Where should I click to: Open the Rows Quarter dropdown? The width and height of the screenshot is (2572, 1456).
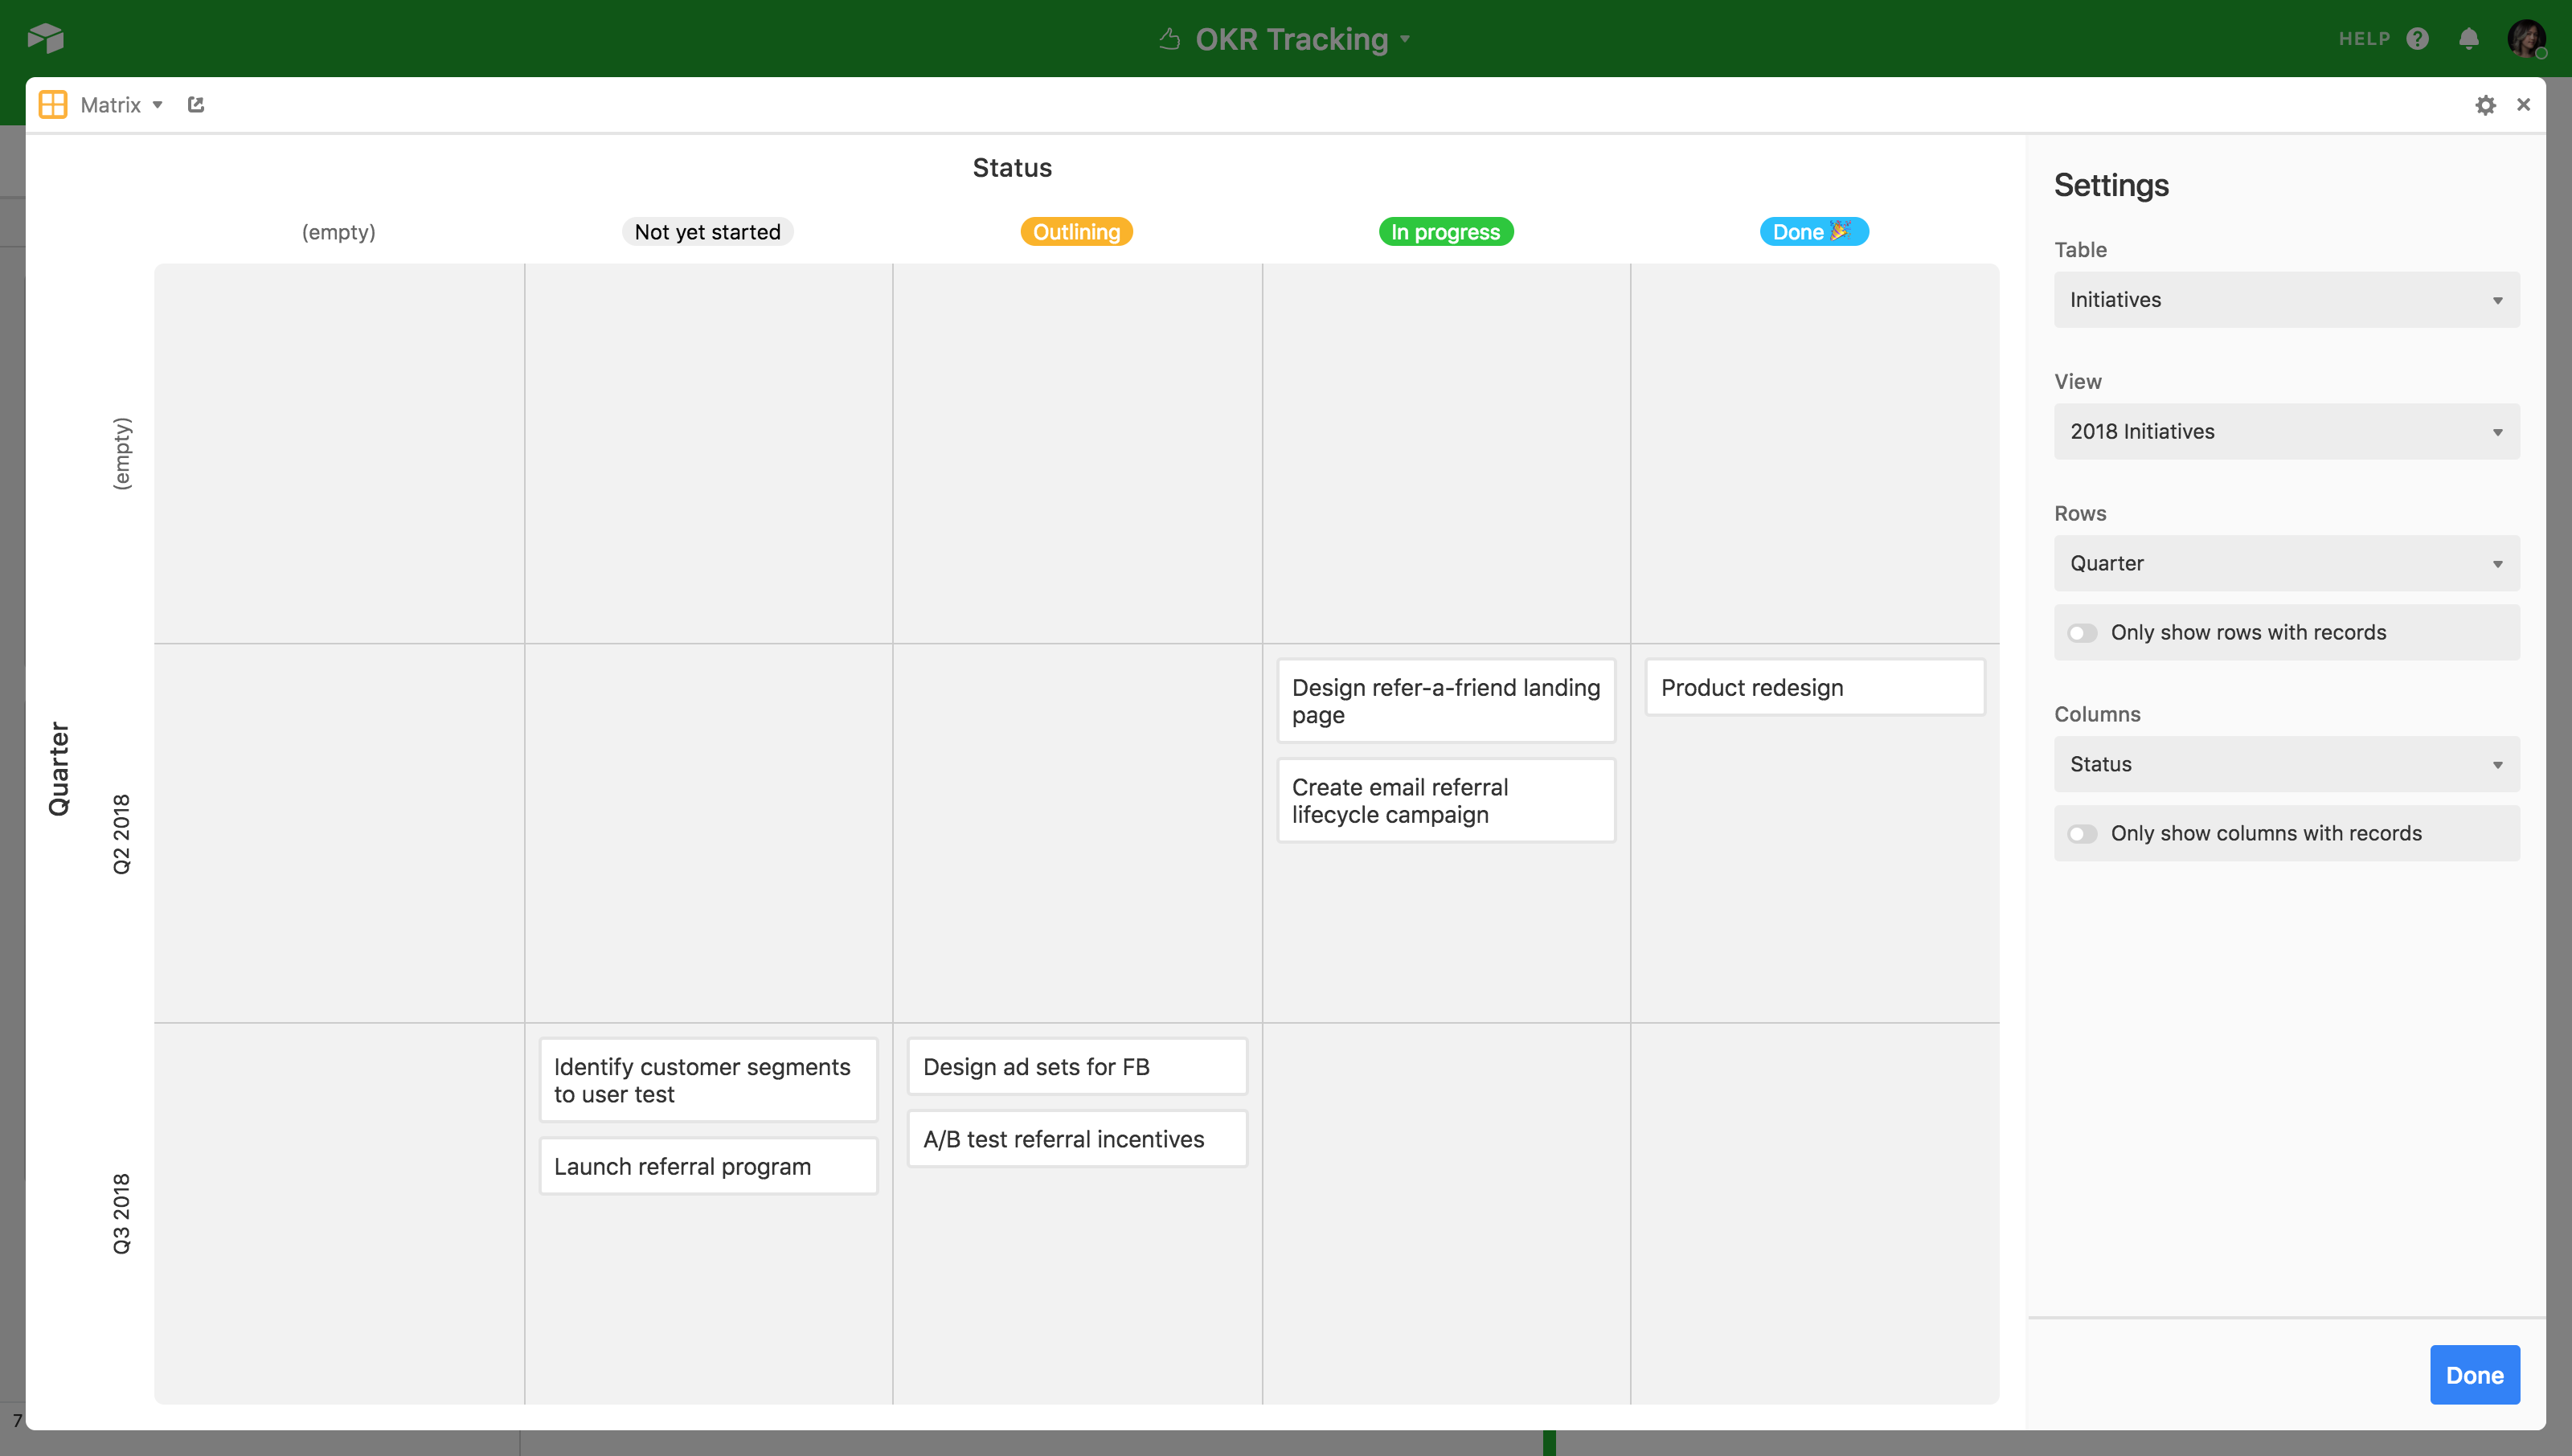2286,562
